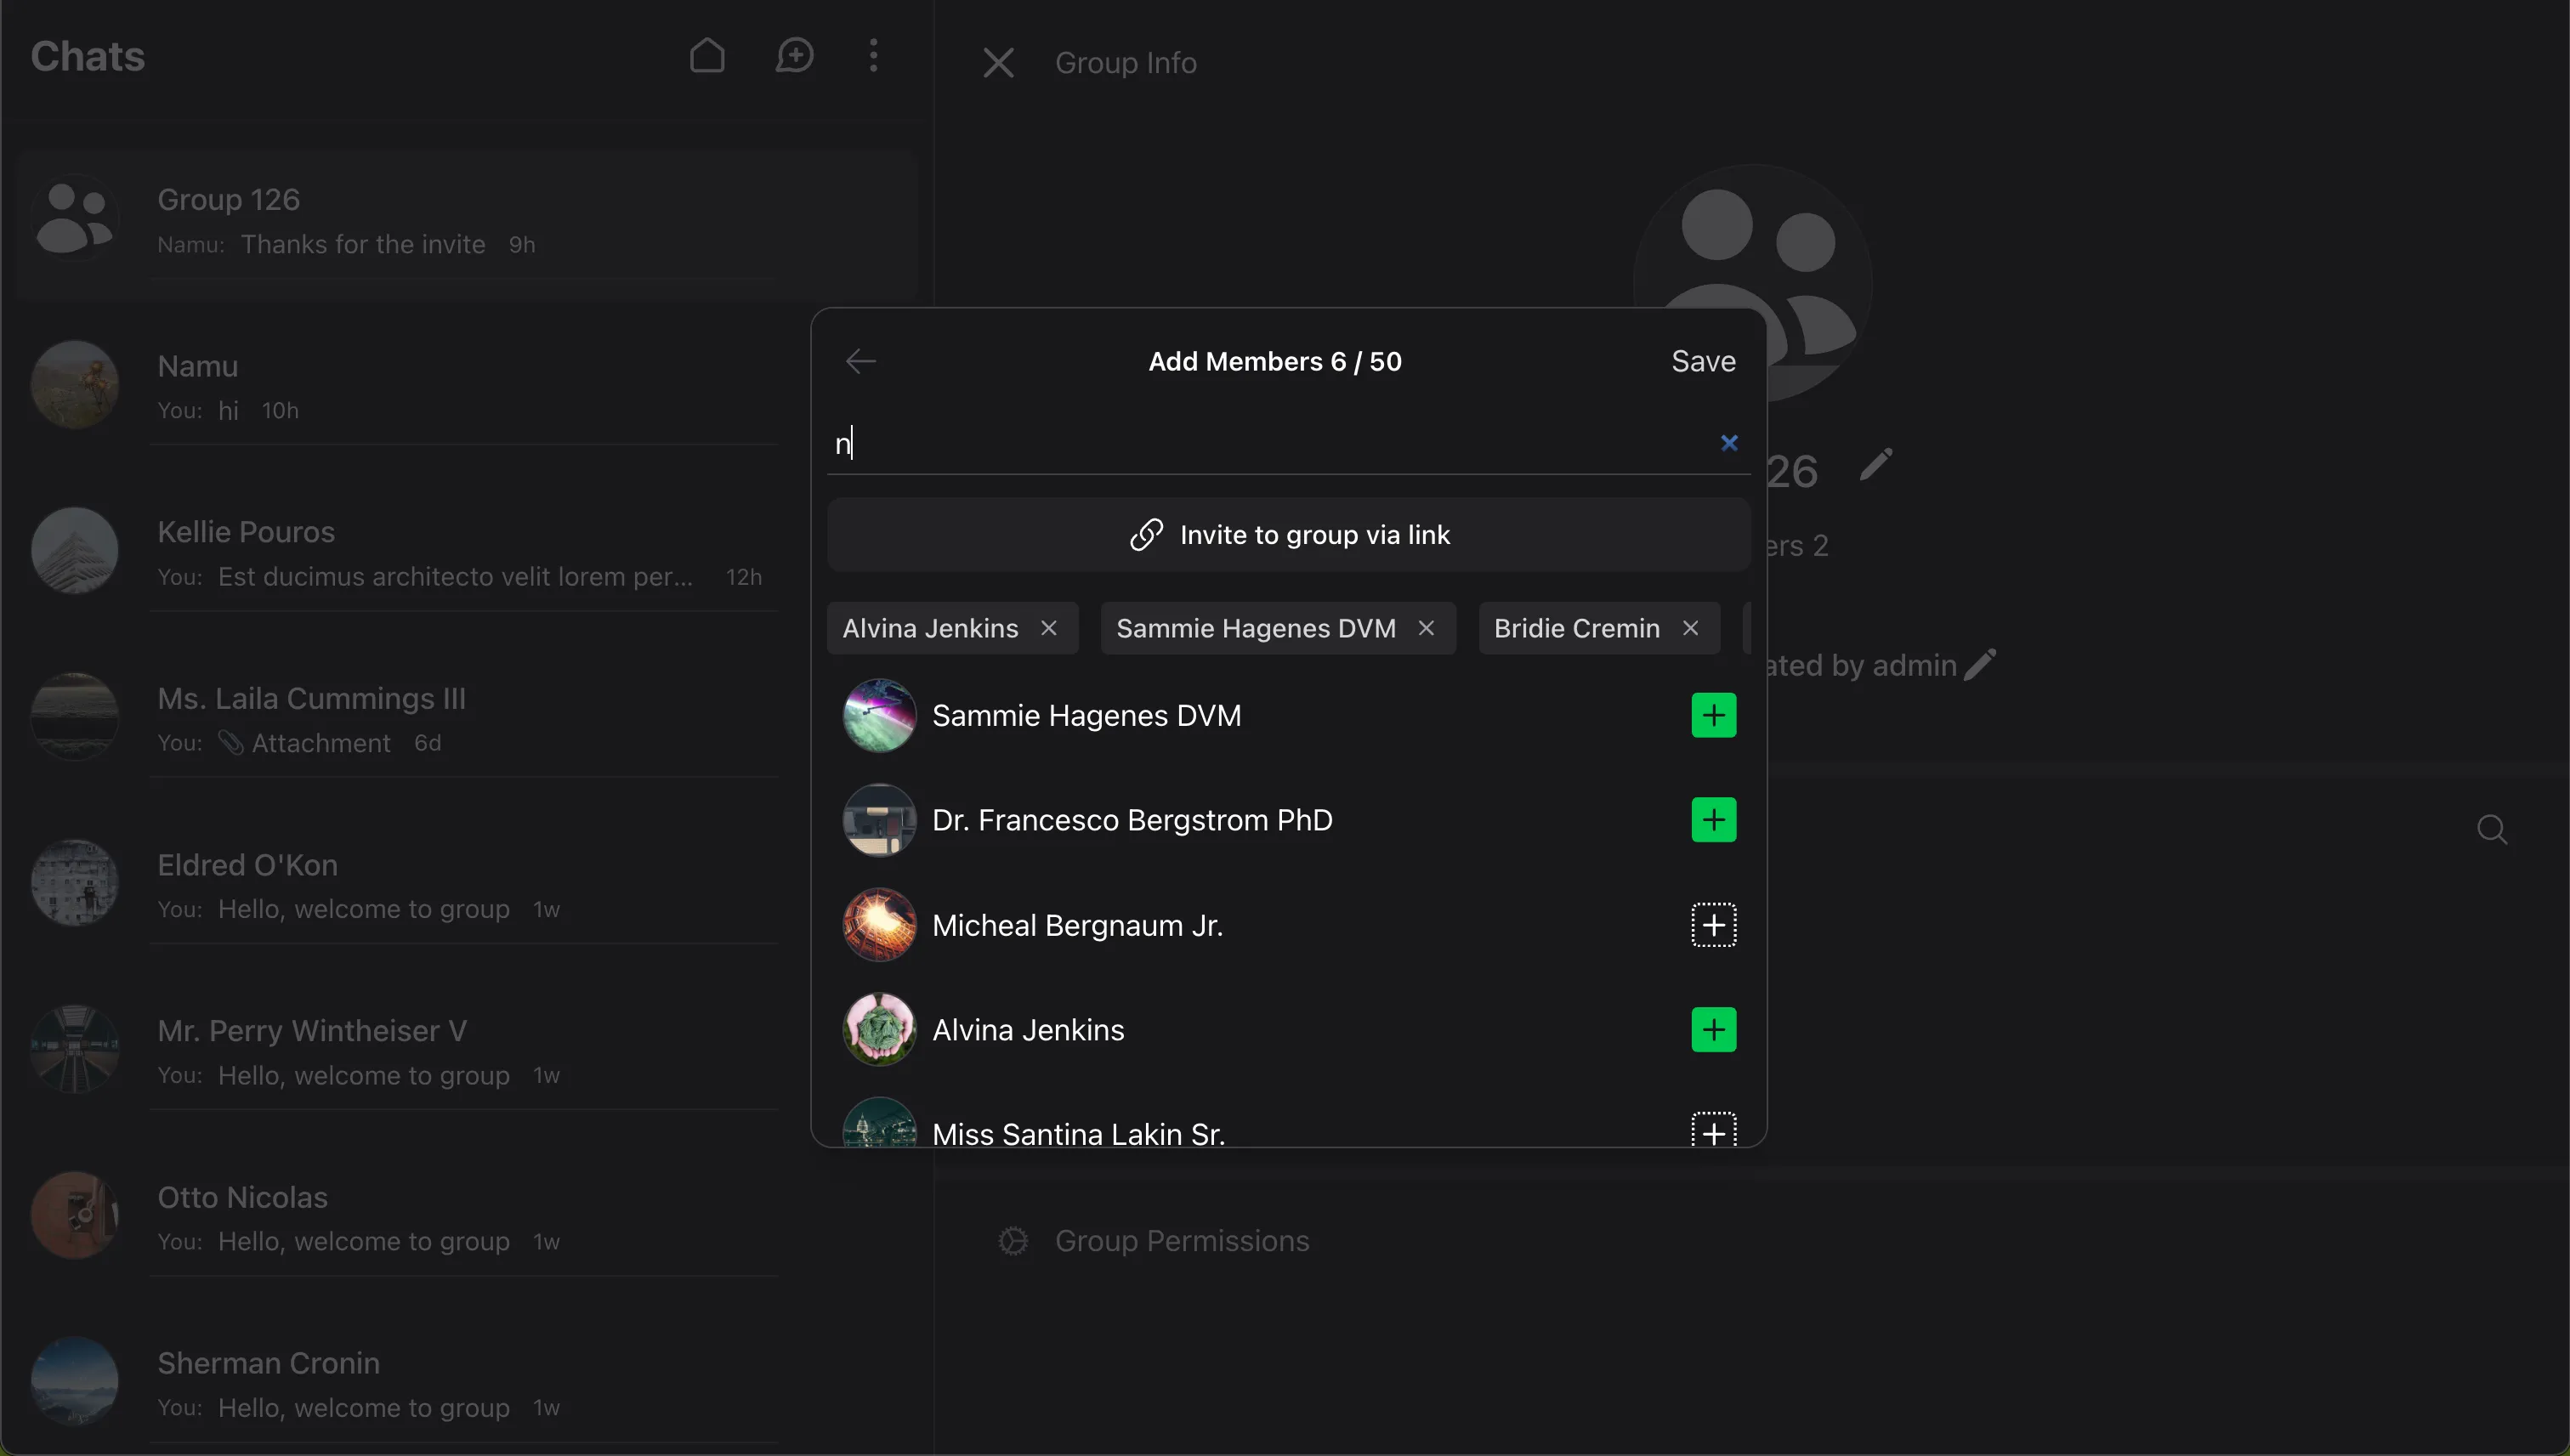The width and height of the screenshot is (2570, 1456).
Task: Click the 'Thanks for the invite' message preview
Action: point(362,244)
